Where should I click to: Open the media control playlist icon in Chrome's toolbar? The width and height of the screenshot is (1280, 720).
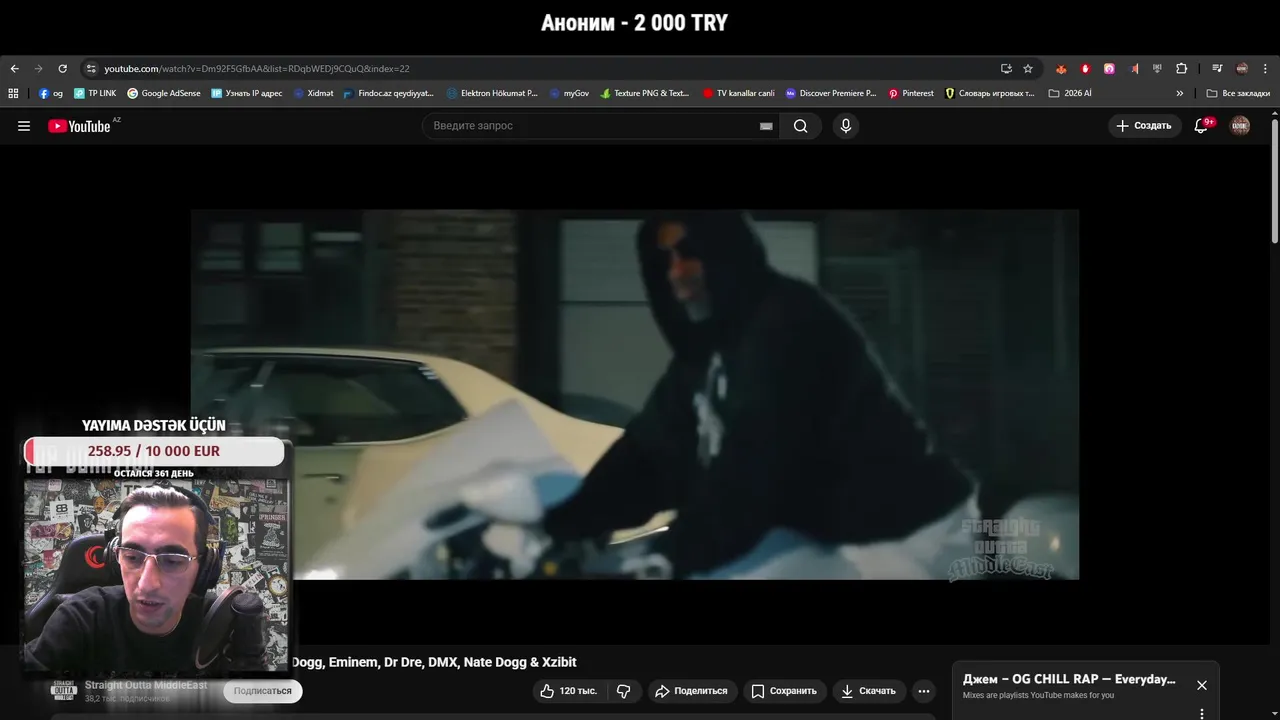click(x=1217, y=69)
